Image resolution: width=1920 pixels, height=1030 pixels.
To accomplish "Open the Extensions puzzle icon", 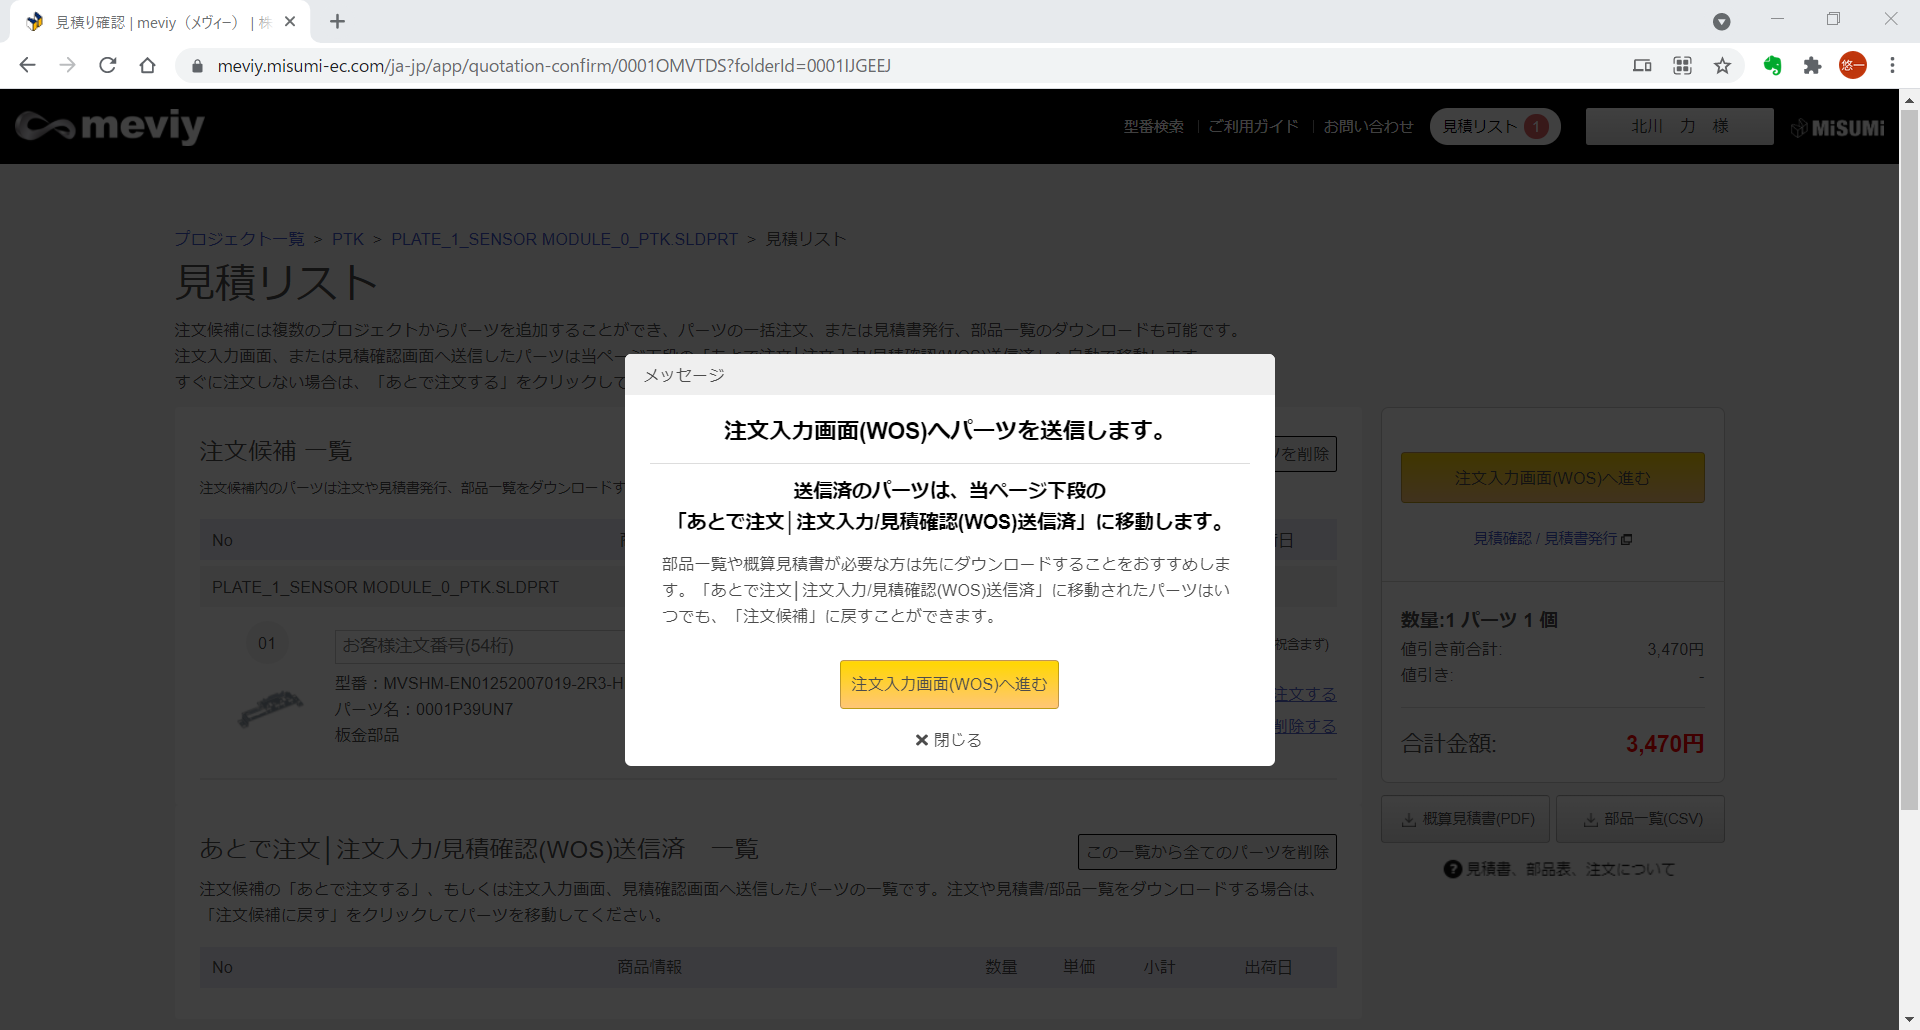I will (1812, 66).
